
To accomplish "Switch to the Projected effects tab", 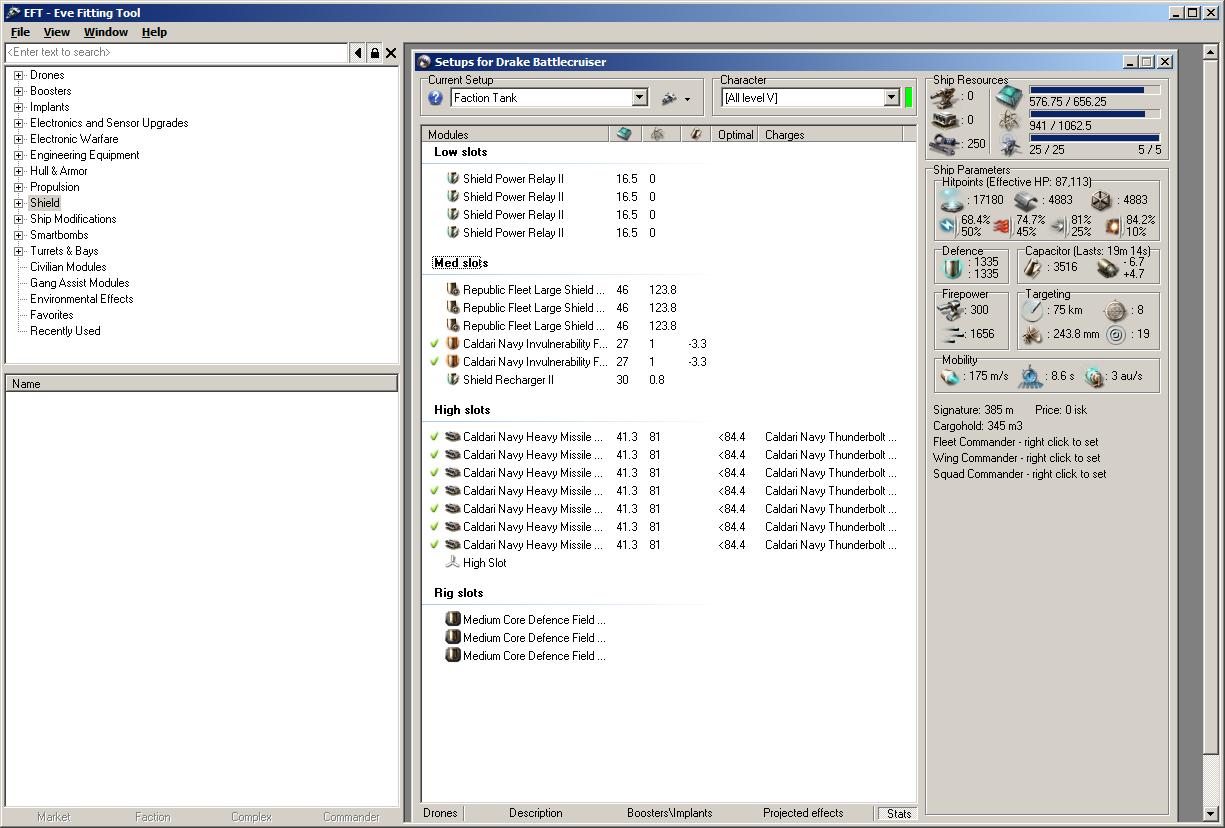I will click(803, 813).
